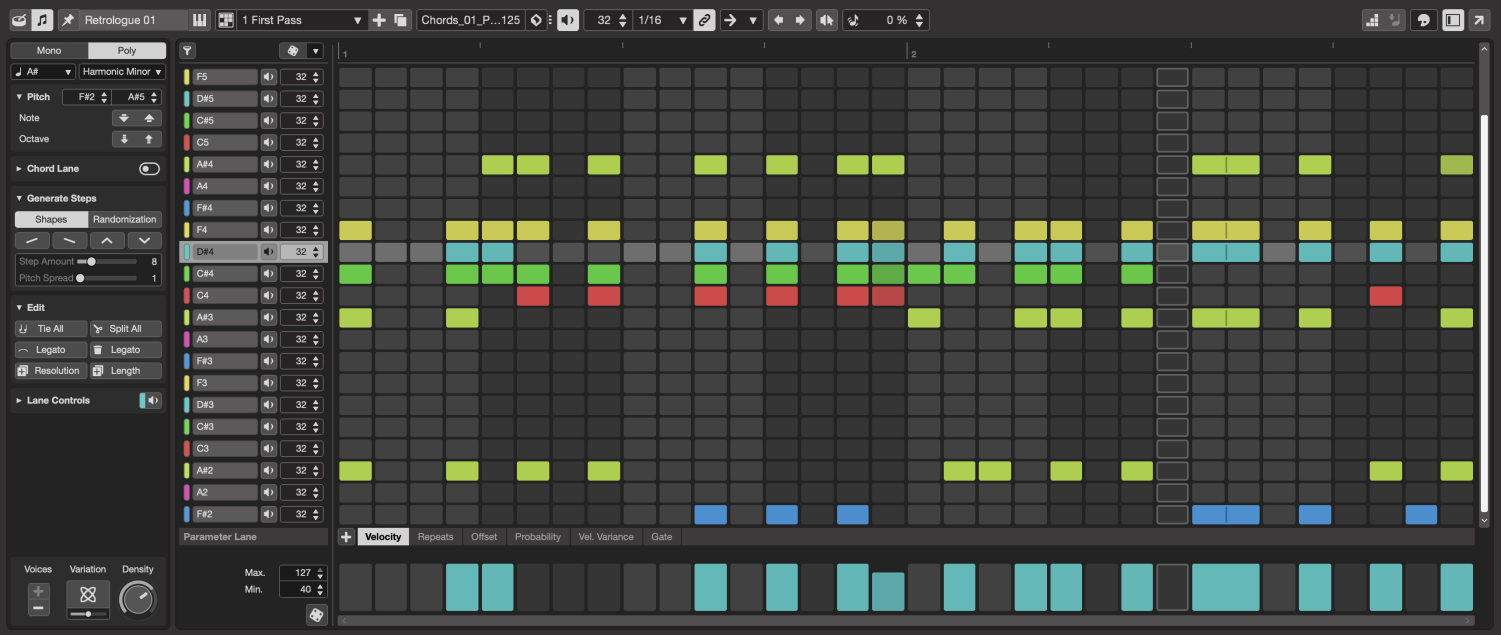Screen dimensions: 1501x635
Task: Click the piano keyboard icon in the toolbar
Action: [200, 20]
